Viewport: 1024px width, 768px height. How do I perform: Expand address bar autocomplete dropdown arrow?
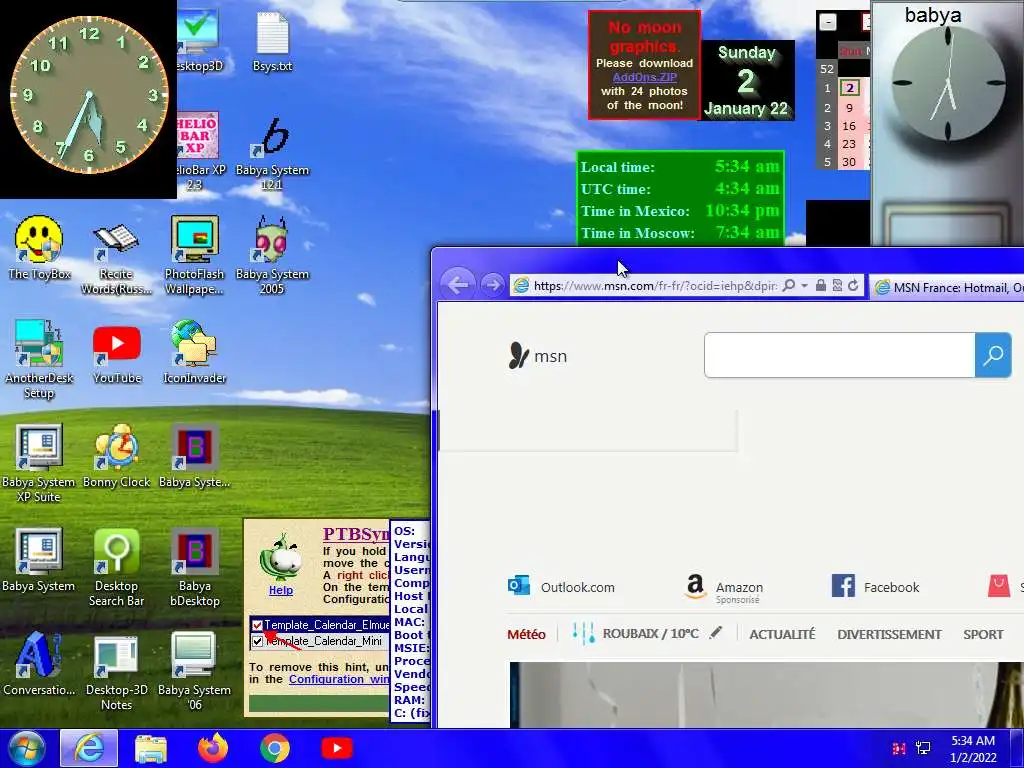(805, 285)
